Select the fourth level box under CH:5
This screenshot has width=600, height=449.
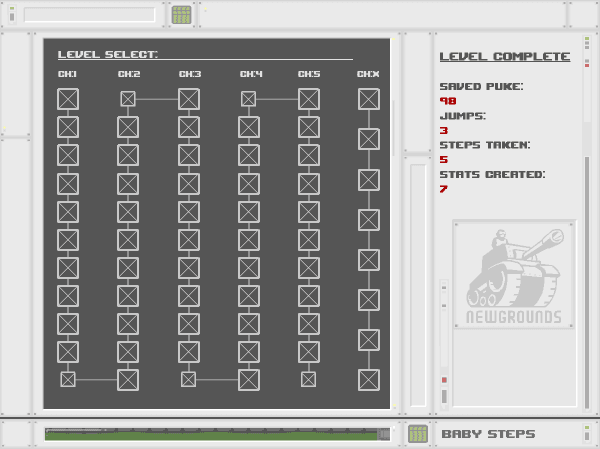point(309,184)
